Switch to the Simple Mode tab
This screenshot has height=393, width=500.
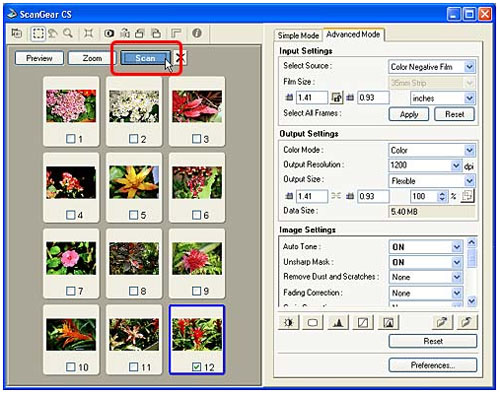pyautogui.click(x=298, y=35)
